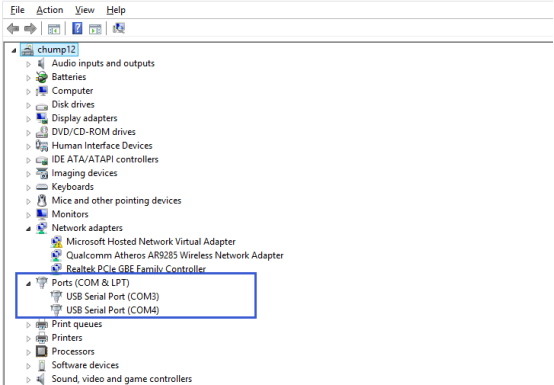This screenshot has height=385, width=554.
Task: Collapse the Ports (COM & LPT) node
Action: [x=28, y=283]
